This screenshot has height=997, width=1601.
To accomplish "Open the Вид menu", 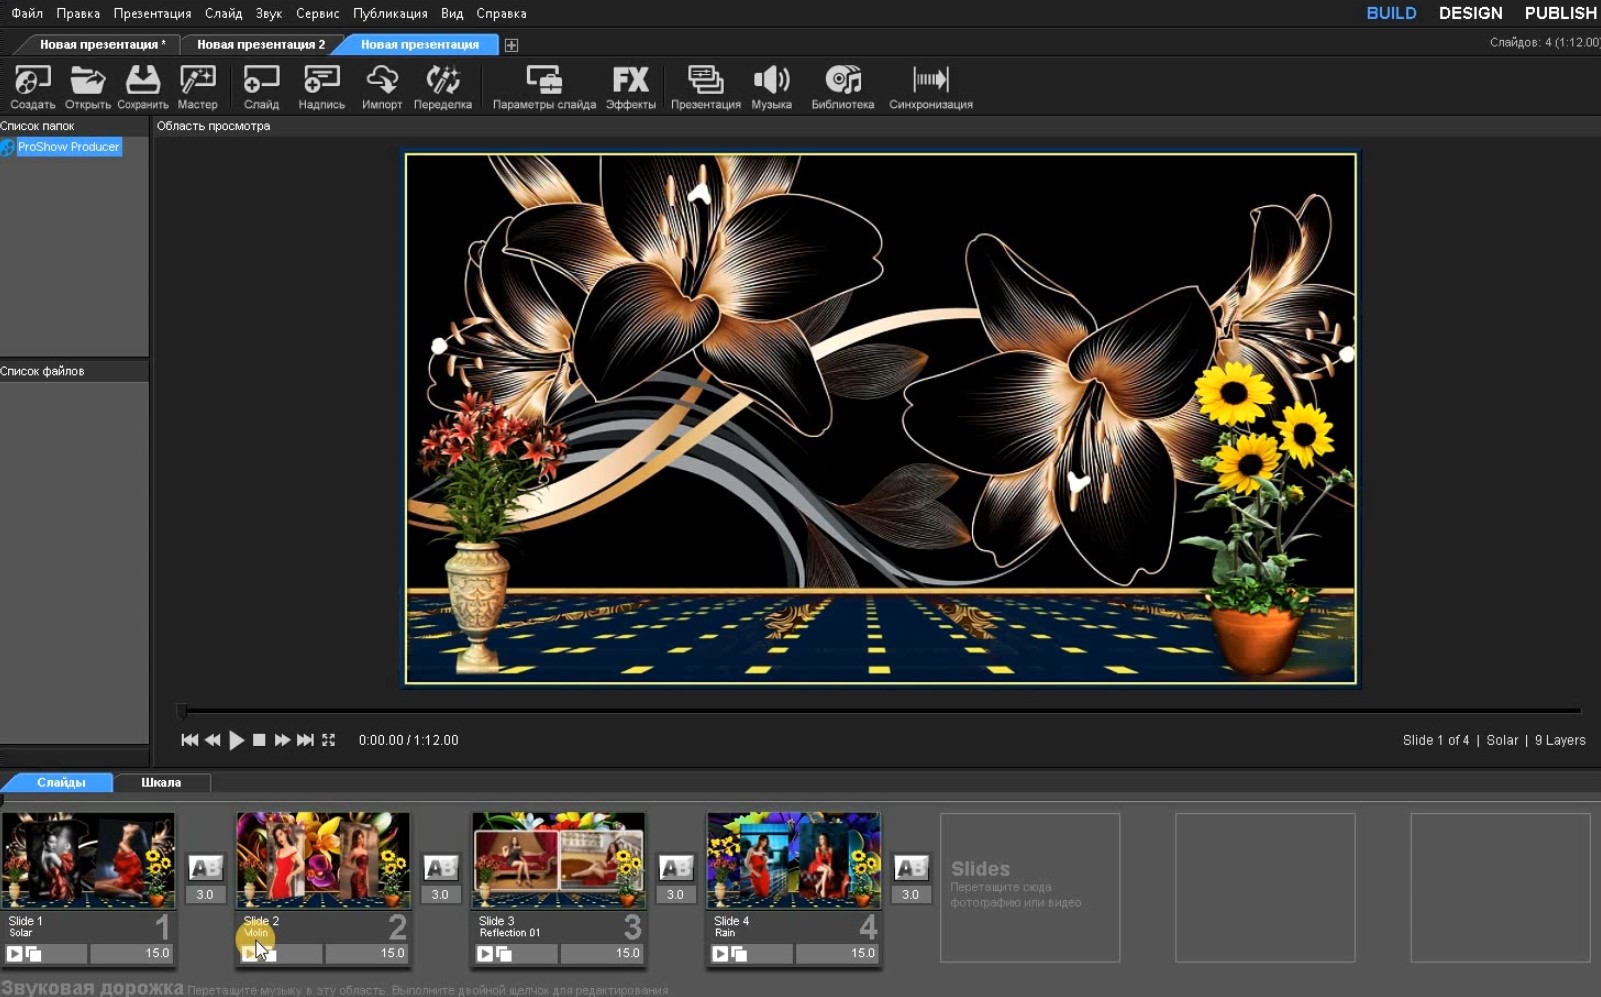I will coord(452,13).
